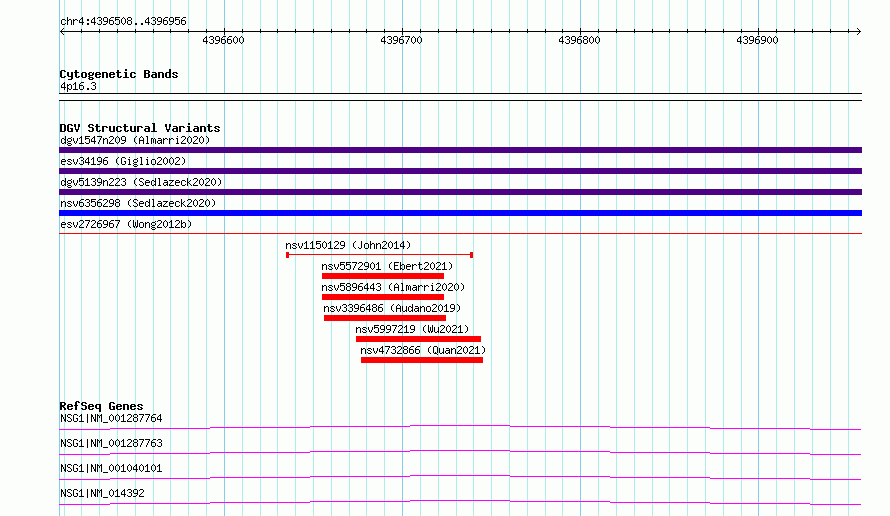Viewport: 890px width, 516px height.
Task: Click the nsv3396486 (Audano2019) text label
Action: click(392, 308)
